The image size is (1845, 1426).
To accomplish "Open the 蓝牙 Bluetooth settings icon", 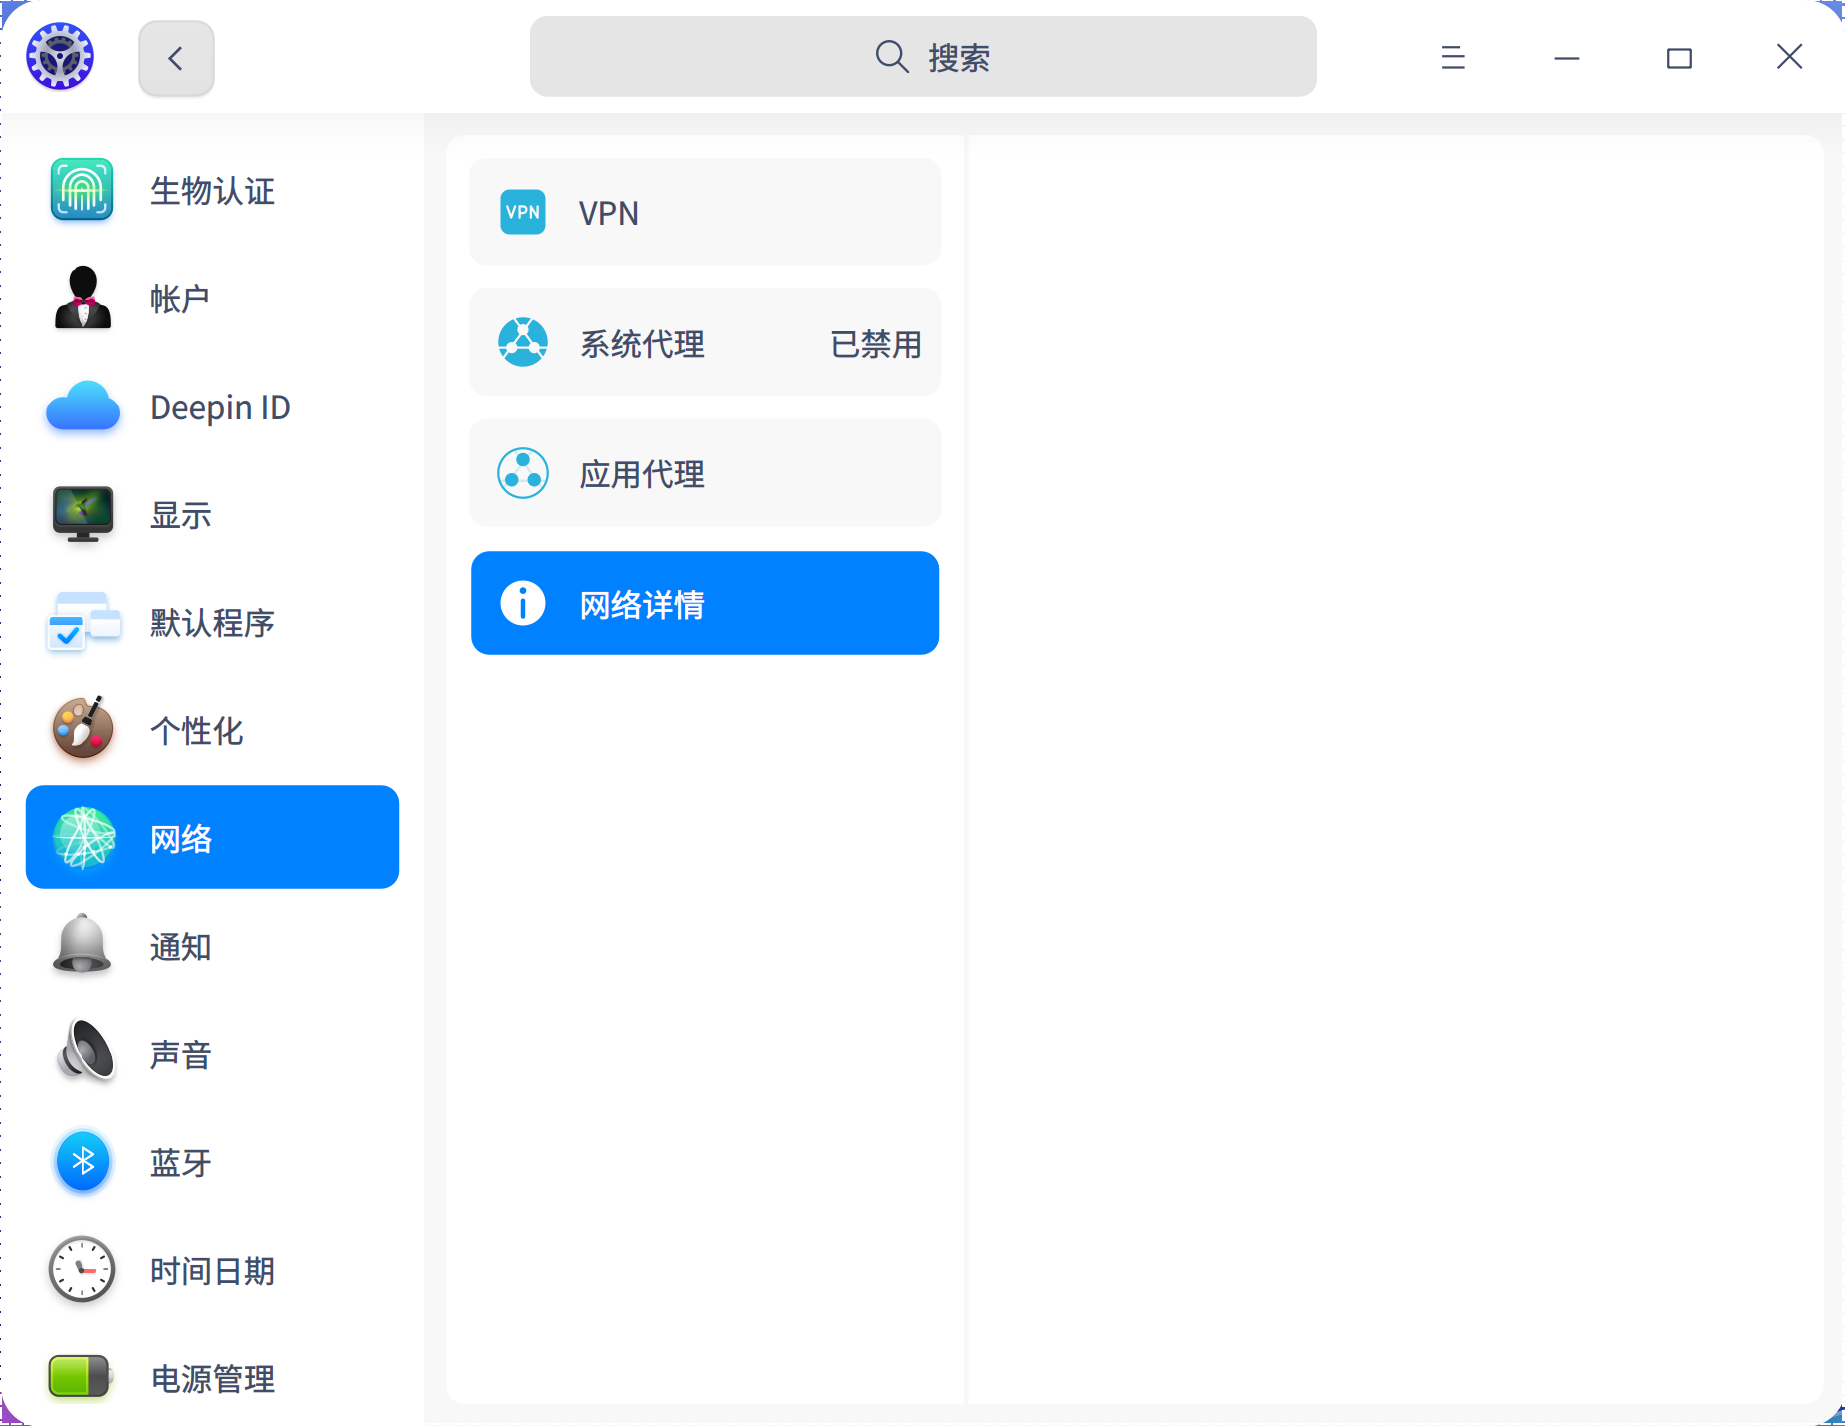I will point(82,1162).
